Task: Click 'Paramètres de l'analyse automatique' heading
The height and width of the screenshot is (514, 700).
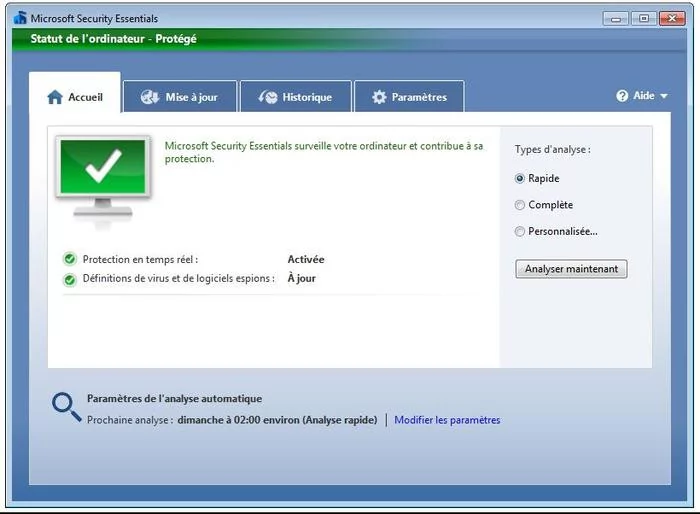Action: (x=175, y=398)
